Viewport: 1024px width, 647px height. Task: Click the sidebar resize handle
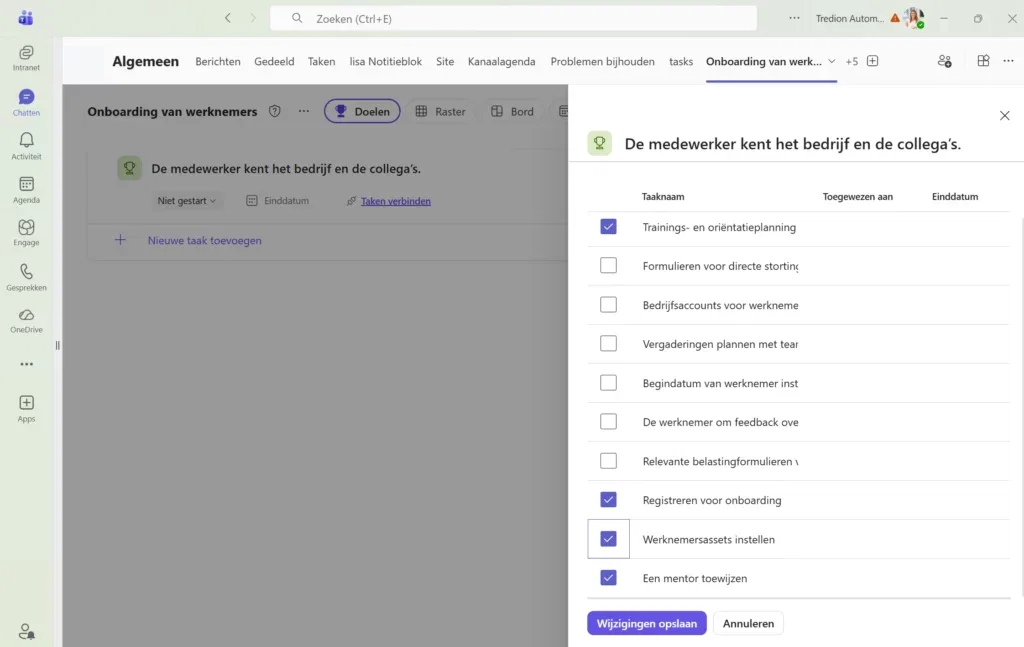57,345
